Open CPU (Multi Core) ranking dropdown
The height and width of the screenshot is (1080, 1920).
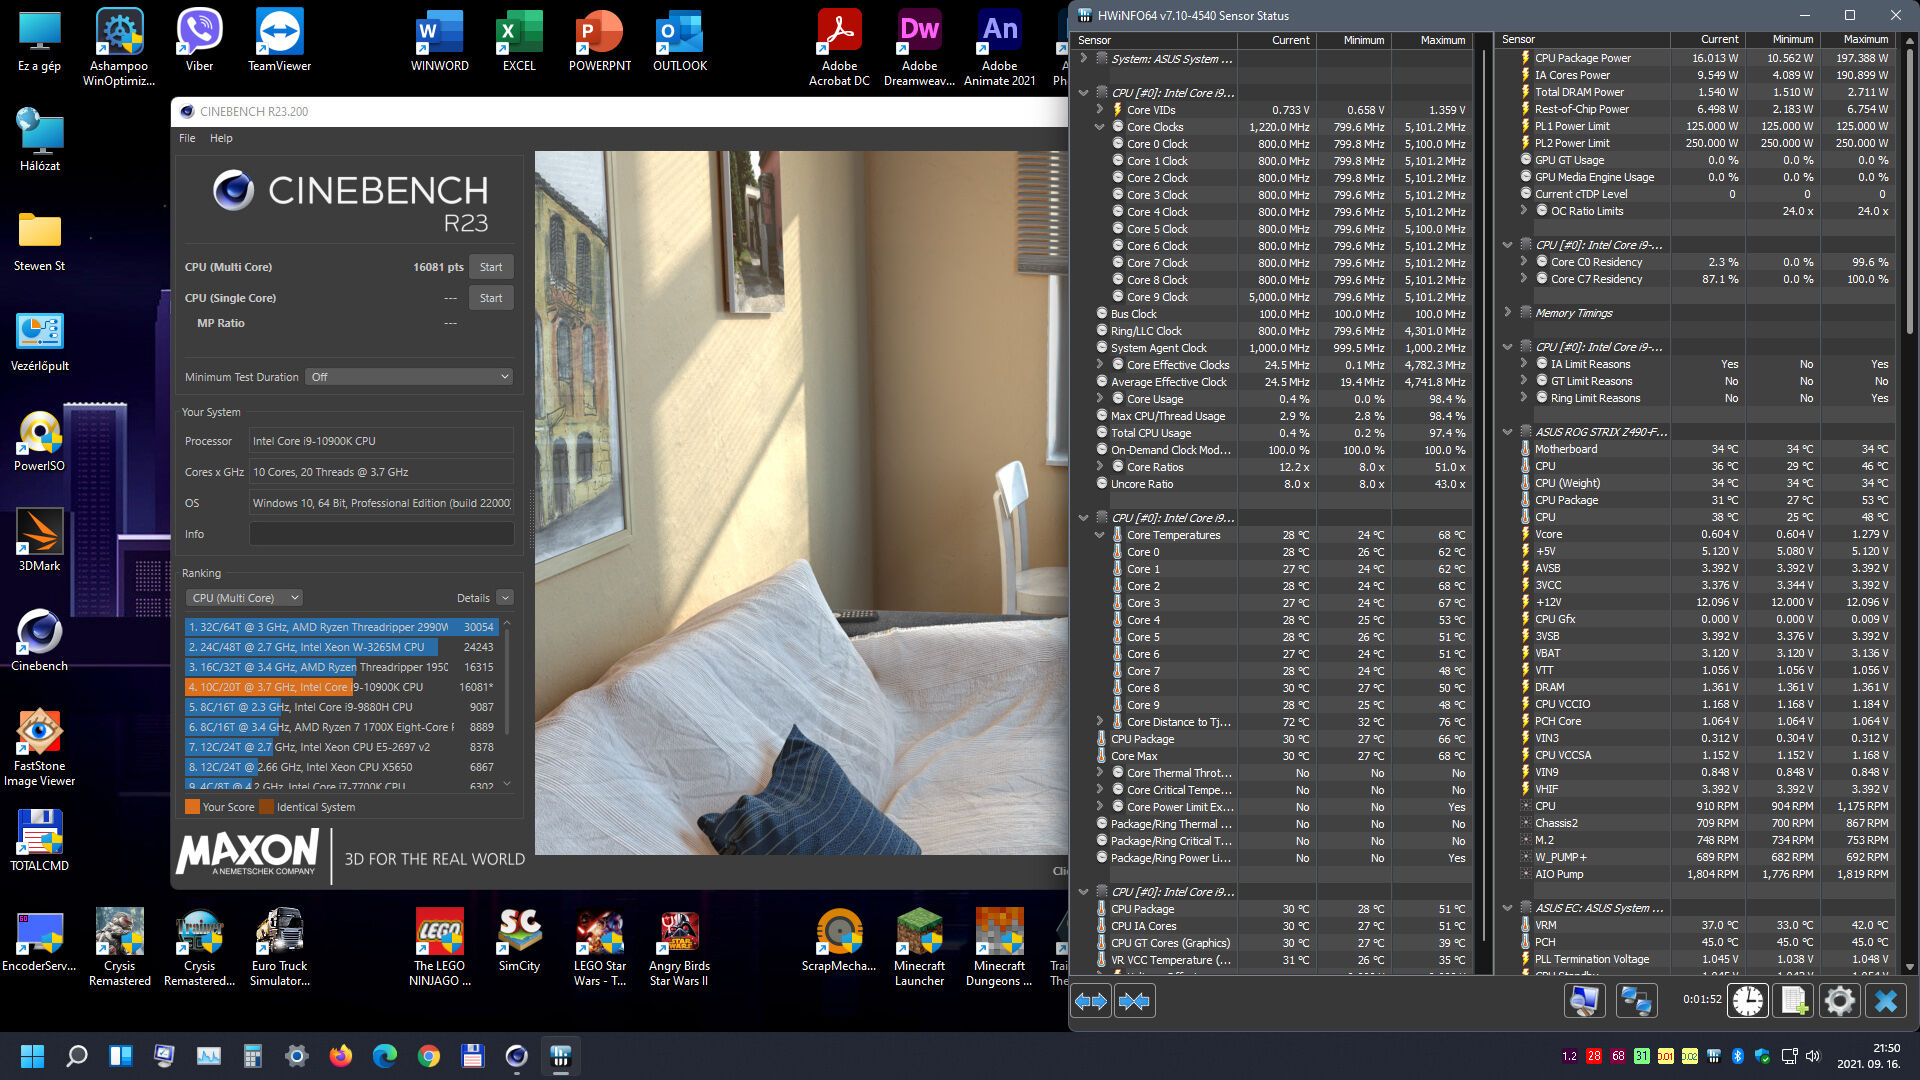click(244, 598)
